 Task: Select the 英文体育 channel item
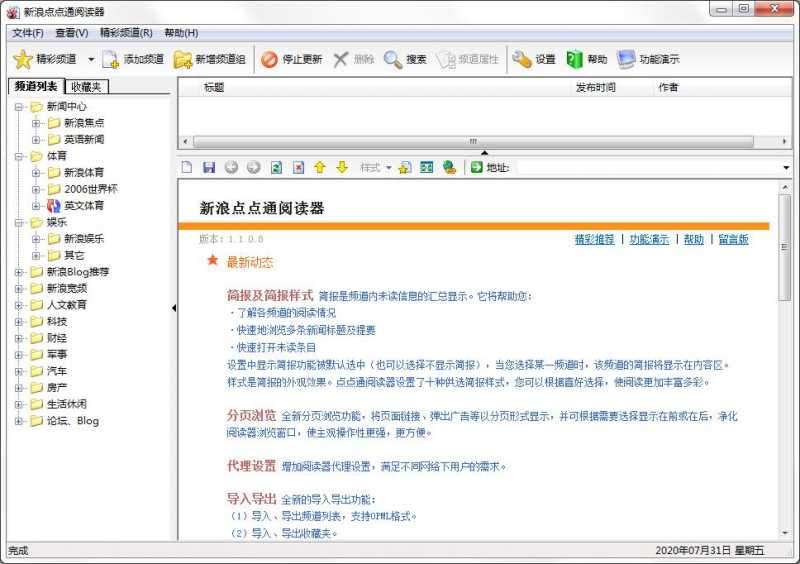click(76, 206)
